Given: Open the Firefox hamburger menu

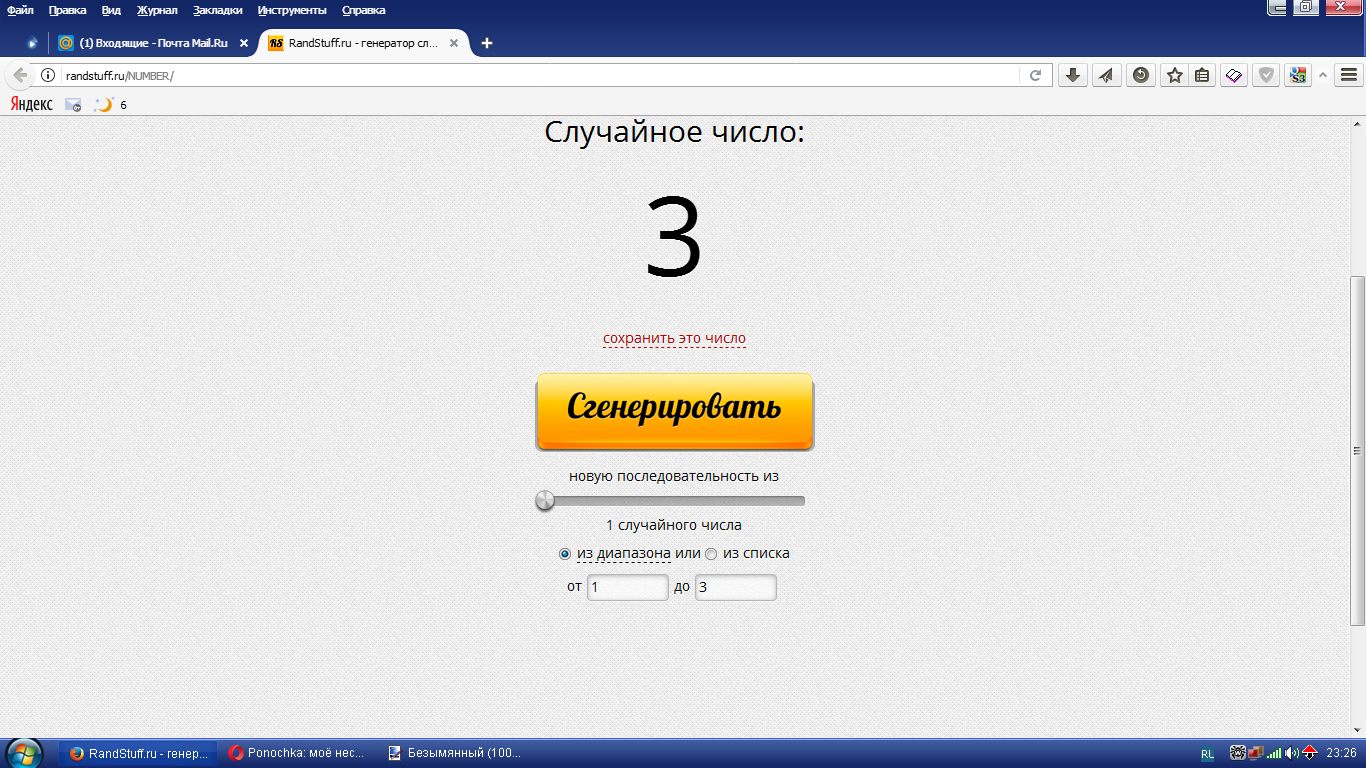Looking at the screenshot, I should [1349, 75].
